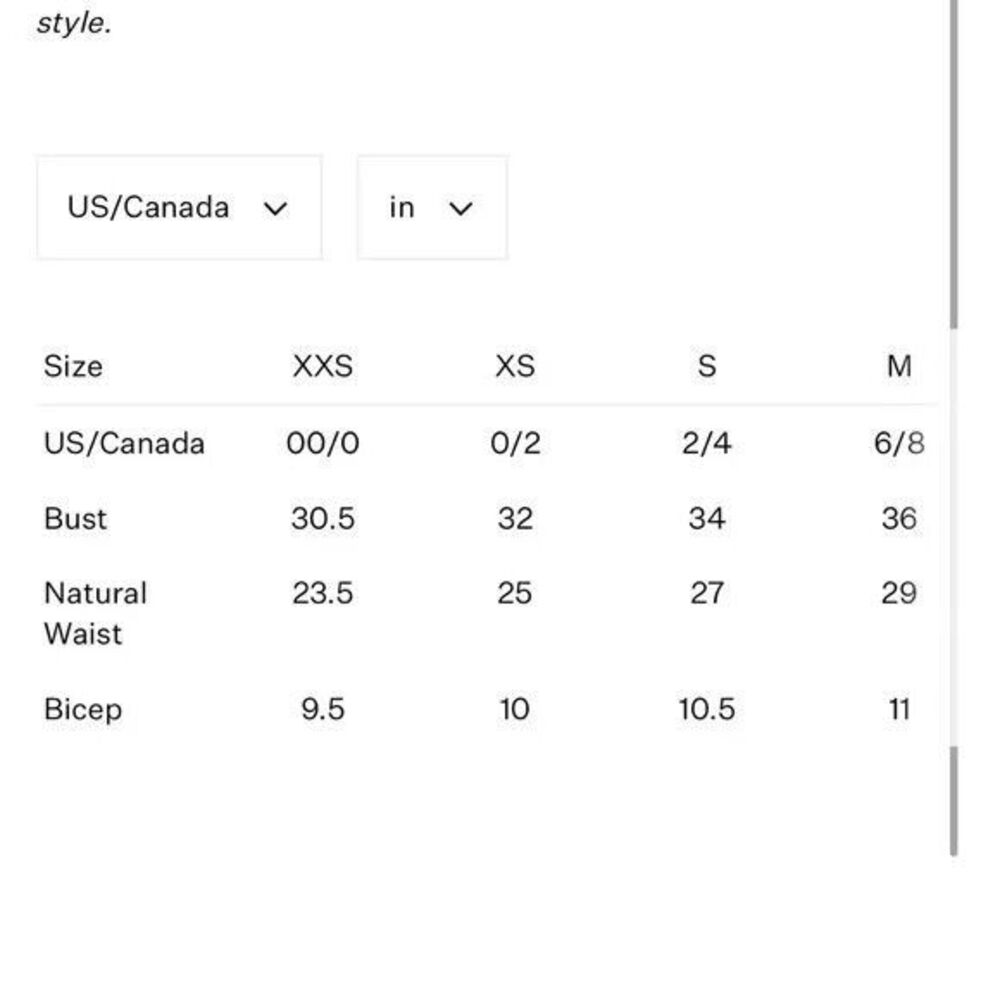The height and width of the screenshot is (1000, 1000).
Task: Select the M size column header
Action: point(899,366)
